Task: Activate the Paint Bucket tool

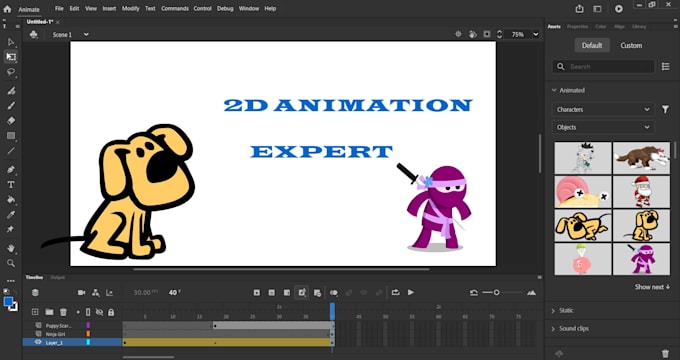Action: tap(11, 200)
